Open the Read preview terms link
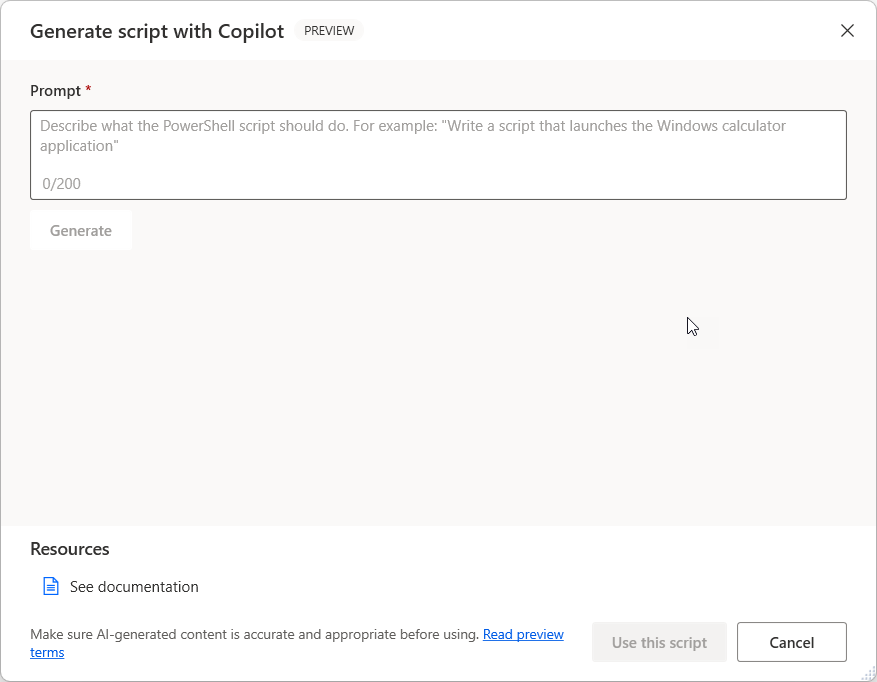 tap(522, 635)
